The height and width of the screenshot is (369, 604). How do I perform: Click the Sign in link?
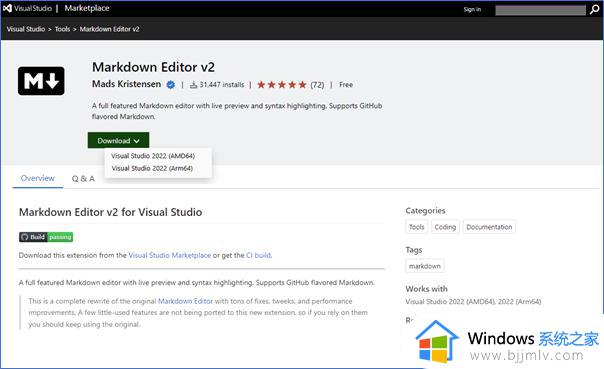[x=472, y=9]
